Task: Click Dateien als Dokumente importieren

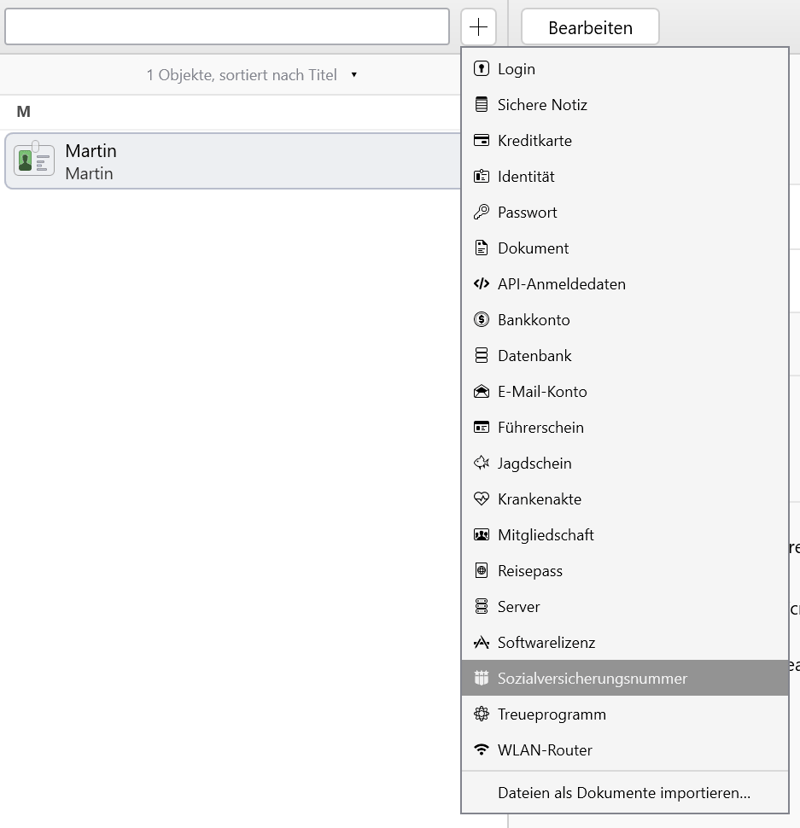Action: pyautogui.click(x=624, y=793)
